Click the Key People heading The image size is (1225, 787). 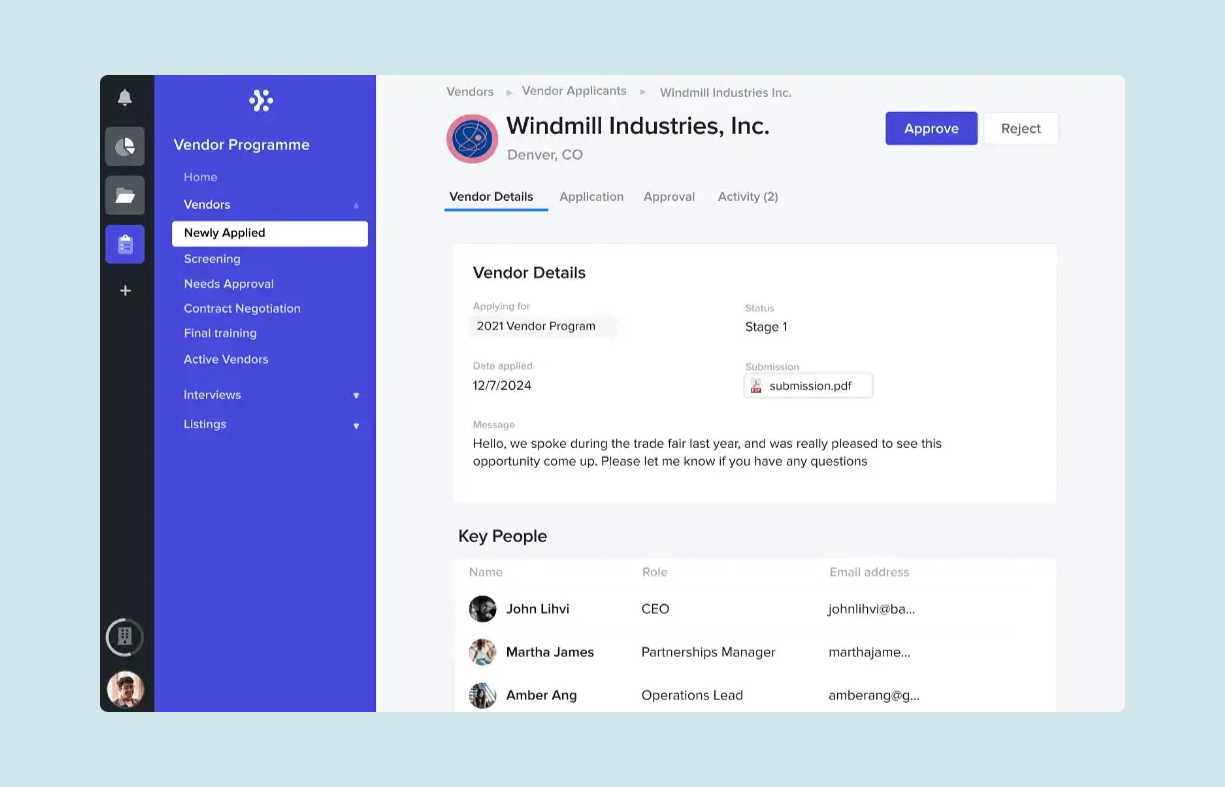(502, 536)
